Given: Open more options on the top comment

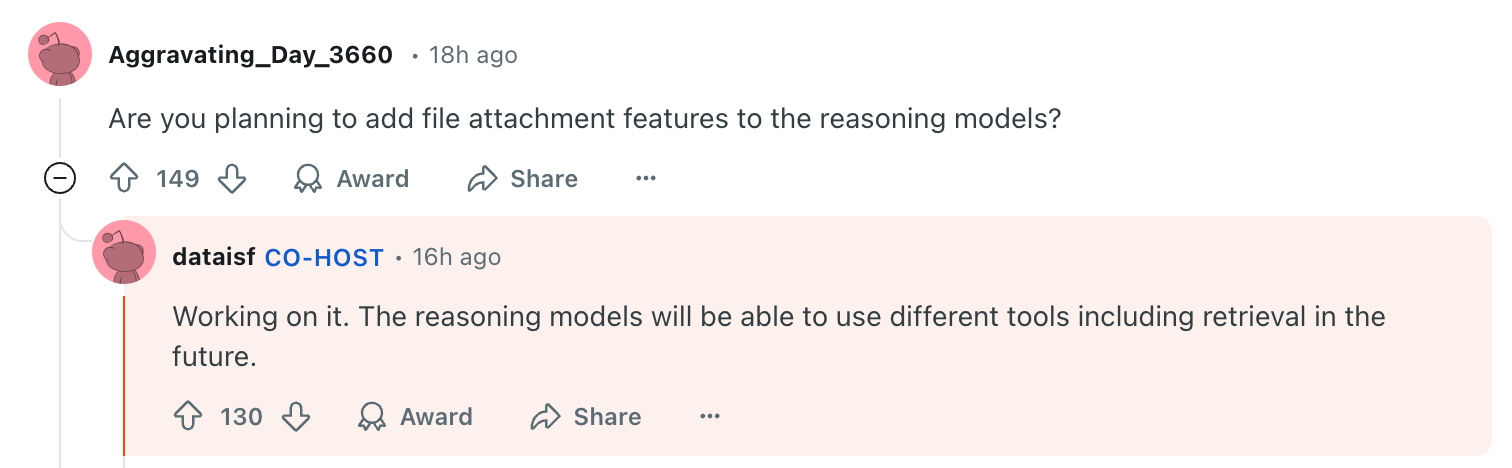Looking at the screenshot, I should click(x=646, y=179).
